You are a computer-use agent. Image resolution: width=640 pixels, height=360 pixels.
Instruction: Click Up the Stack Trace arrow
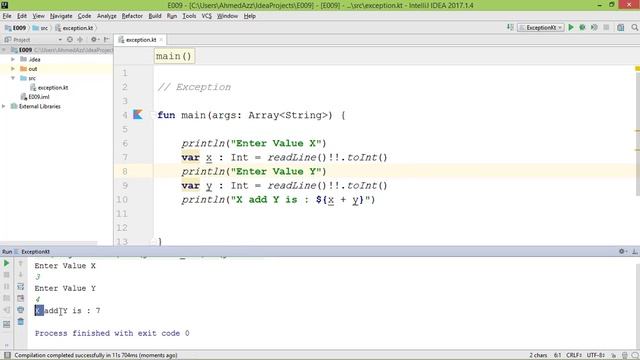[20, 263]
